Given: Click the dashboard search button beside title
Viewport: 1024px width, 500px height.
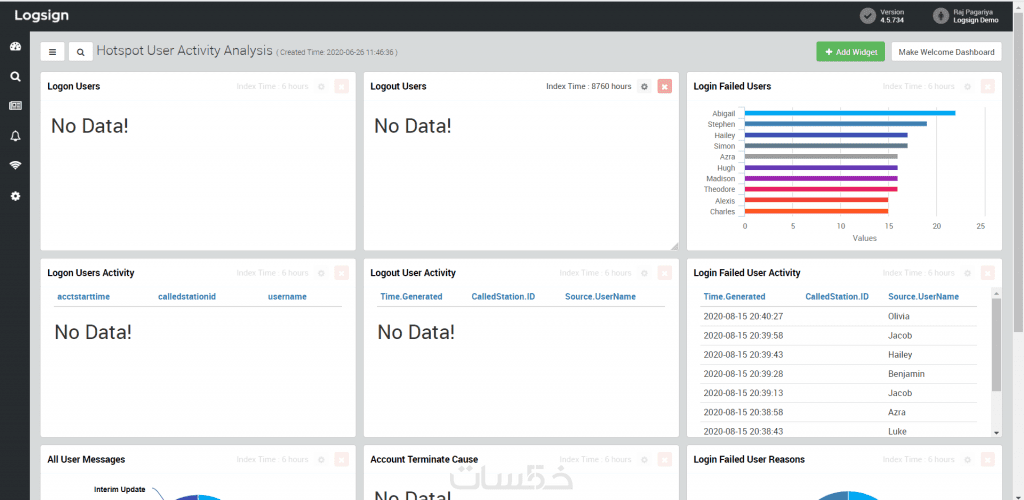Looking at the screenshot, I should tap(81, 52).
